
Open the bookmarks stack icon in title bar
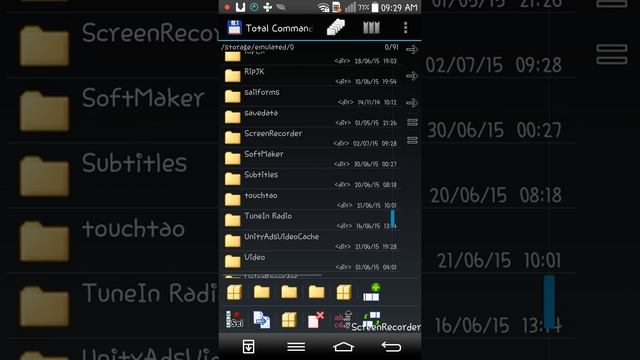click(x=336, y=27)
